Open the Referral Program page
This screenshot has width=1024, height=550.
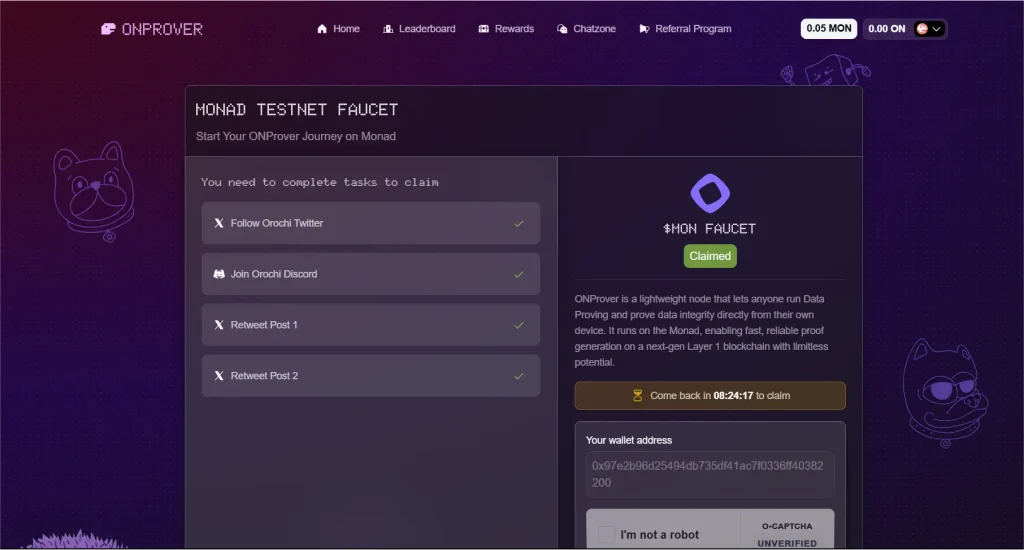pos(685,29)
